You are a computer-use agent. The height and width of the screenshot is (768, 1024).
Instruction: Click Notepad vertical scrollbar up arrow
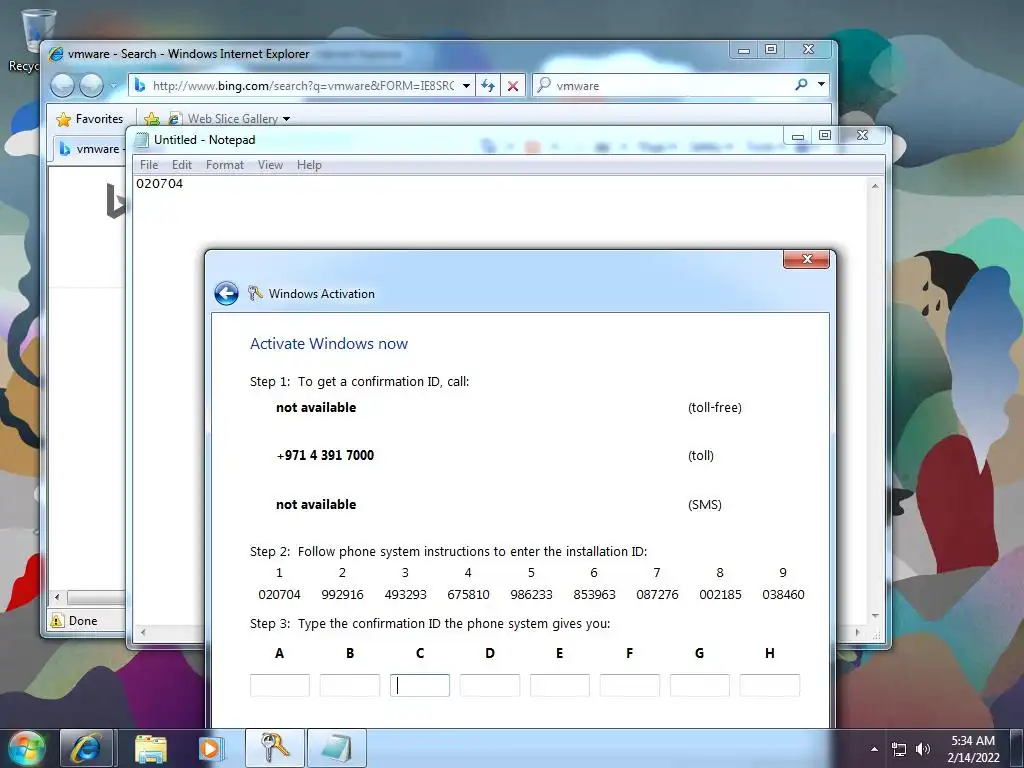point(875,186)
